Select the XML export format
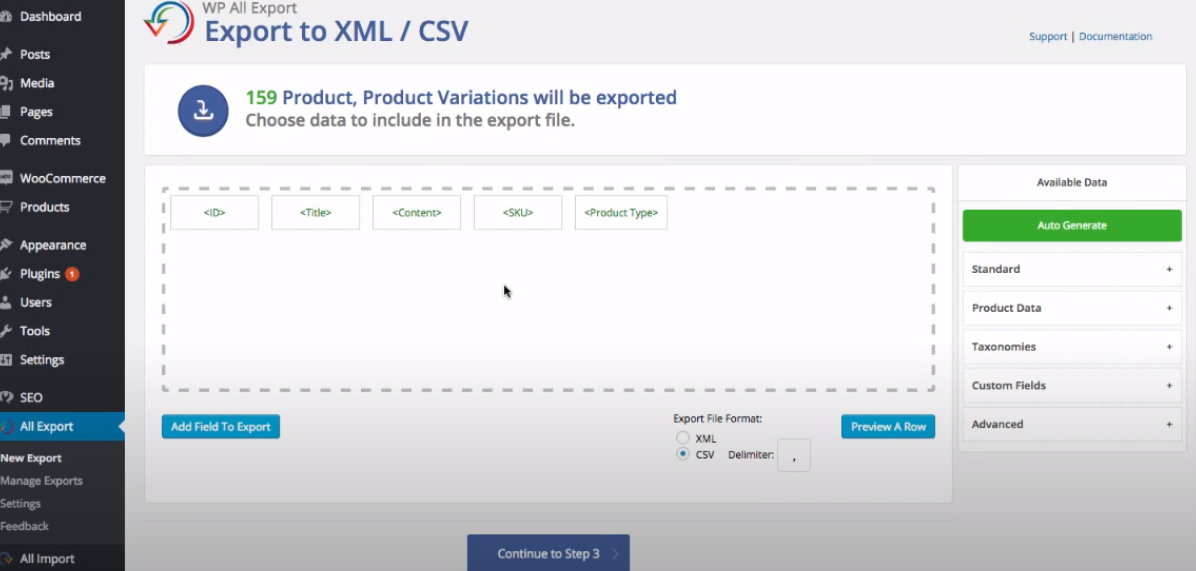1196x571 pixels. click(x=683, y=438)
